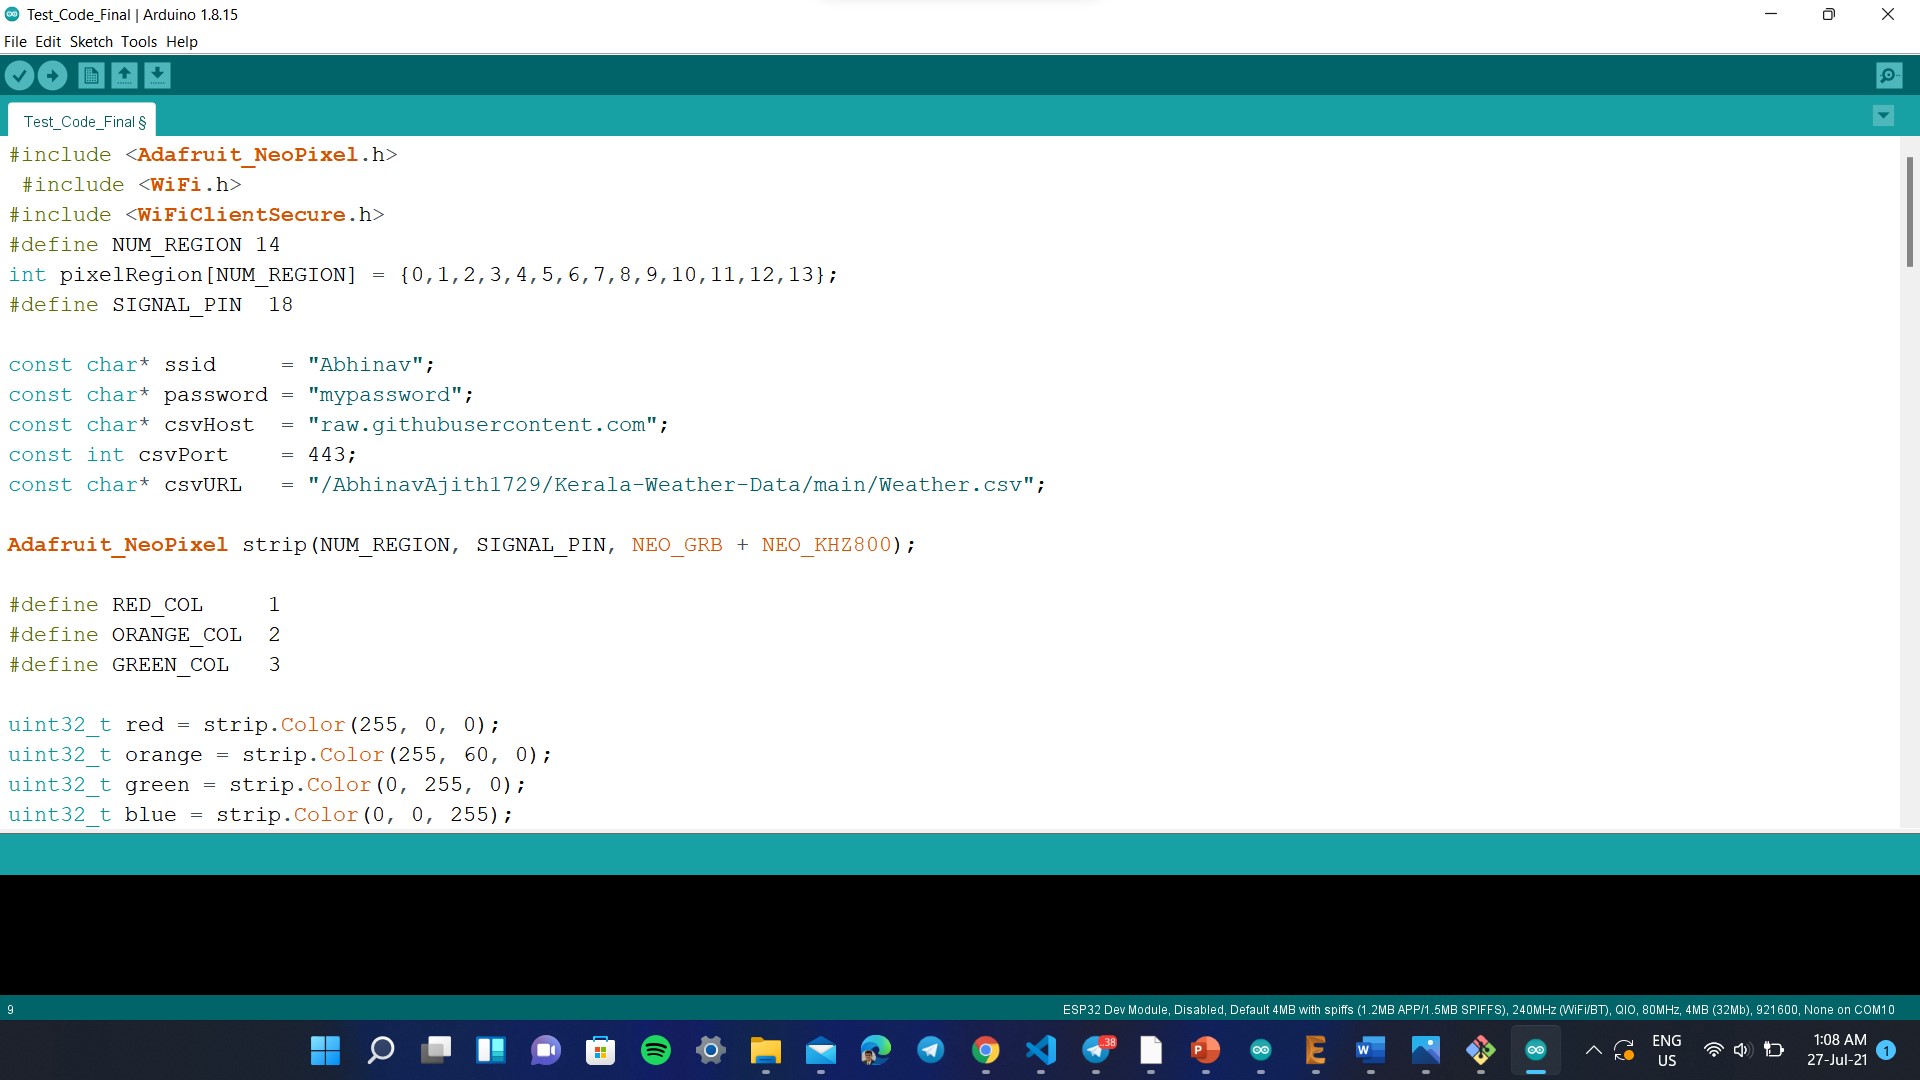Click the Verify sketch checkmark button
Image resolution: width=1920 pixels, height=1080 pixels.
(19, 75)
